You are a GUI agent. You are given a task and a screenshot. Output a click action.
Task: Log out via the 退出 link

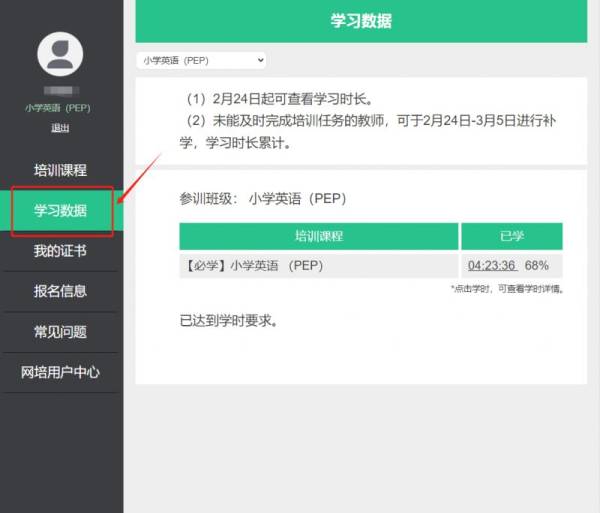60,128
